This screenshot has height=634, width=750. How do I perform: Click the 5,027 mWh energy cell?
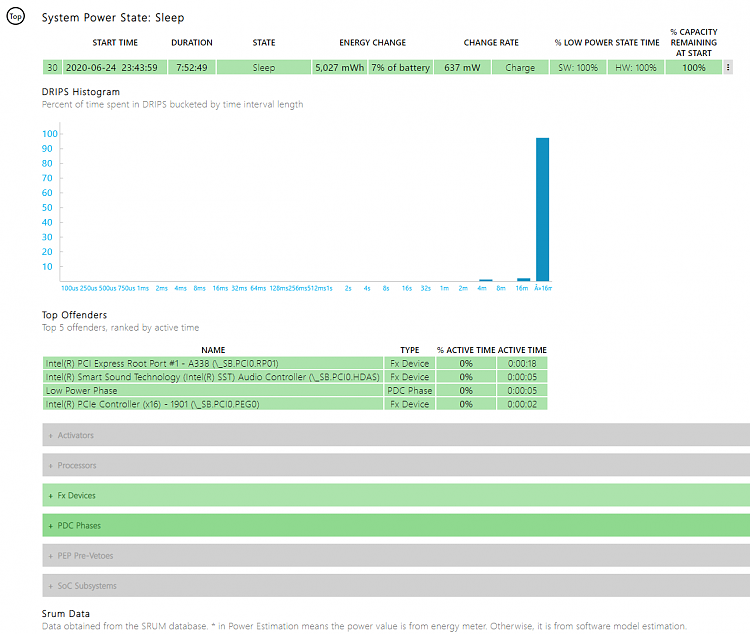[340, 67]
